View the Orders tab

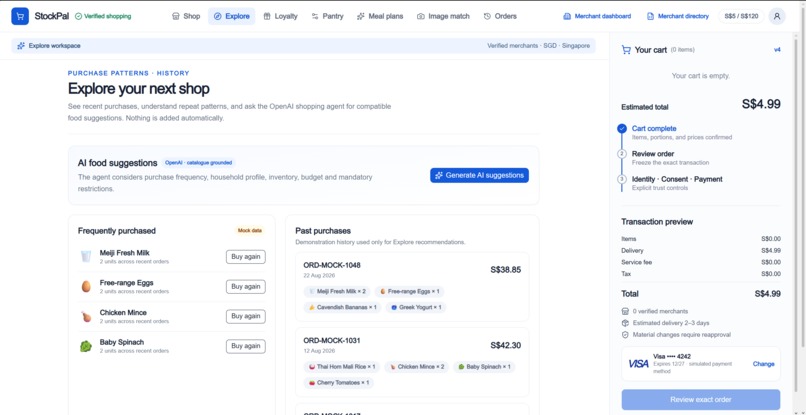(x=500, y=16)
